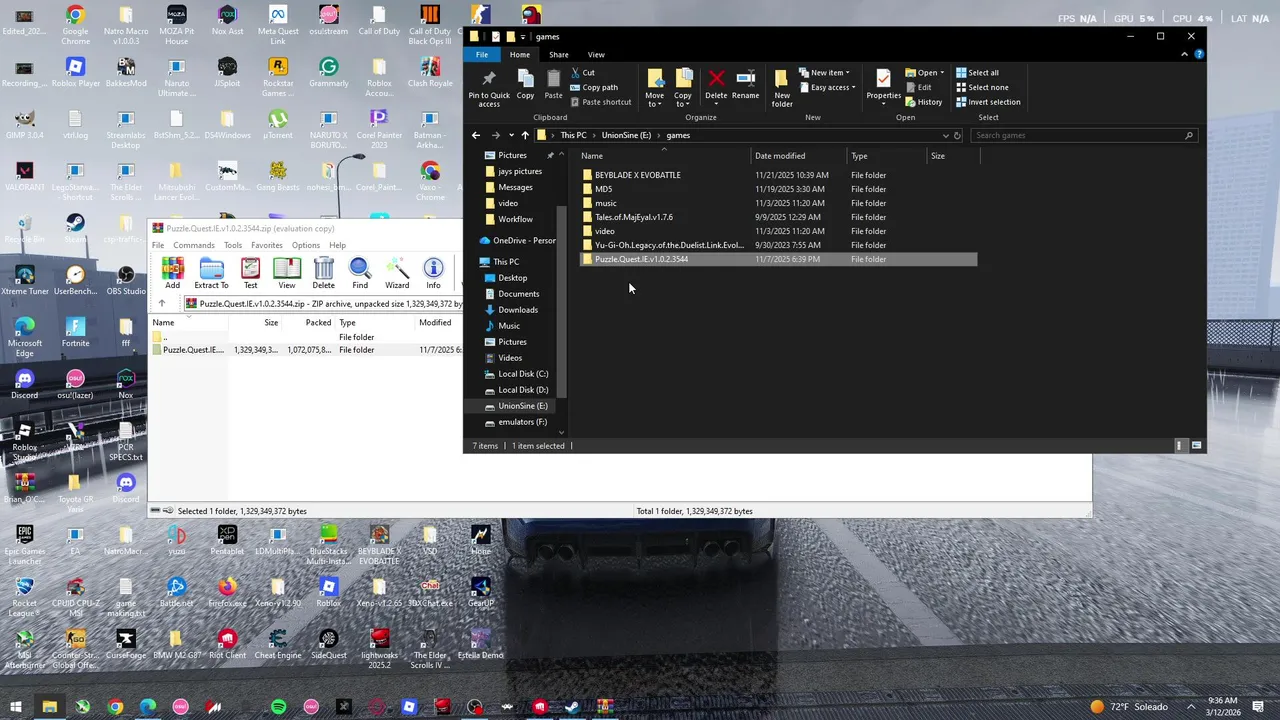Click Invert selection in Explorer ribbon
Viewport: 1280px width, 720px height.
988,102
